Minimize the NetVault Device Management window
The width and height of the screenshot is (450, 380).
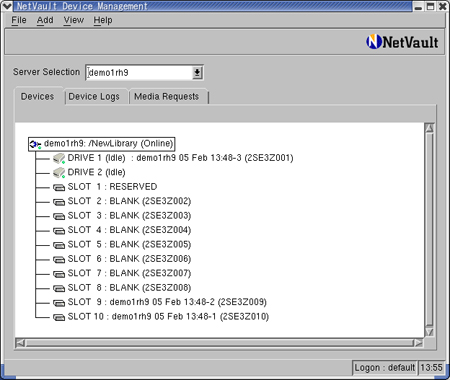point(419,6)
